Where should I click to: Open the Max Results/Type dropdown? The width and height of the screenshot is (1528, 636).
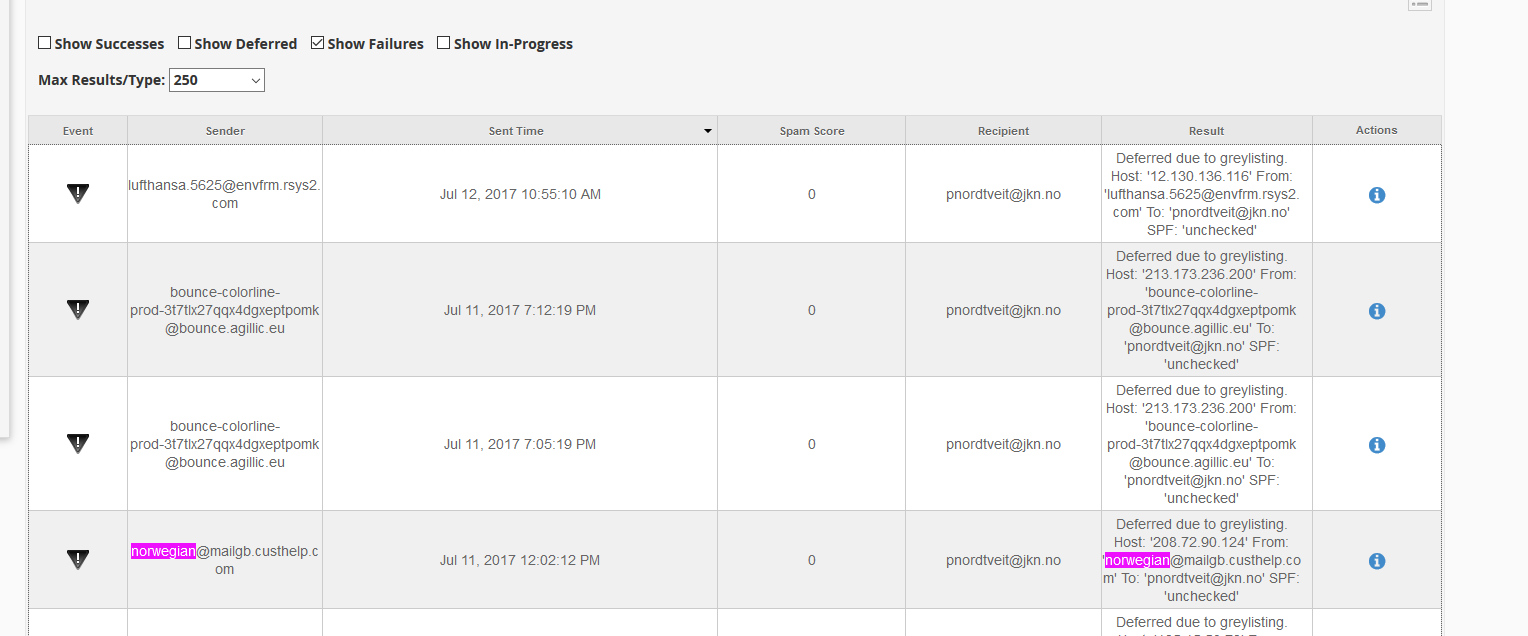pos(217,80)
